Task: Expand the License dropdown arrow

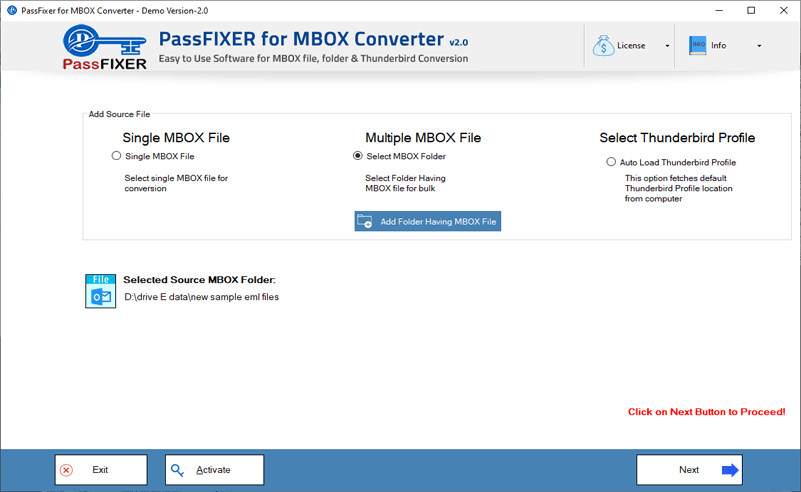Action: [667, 46]
